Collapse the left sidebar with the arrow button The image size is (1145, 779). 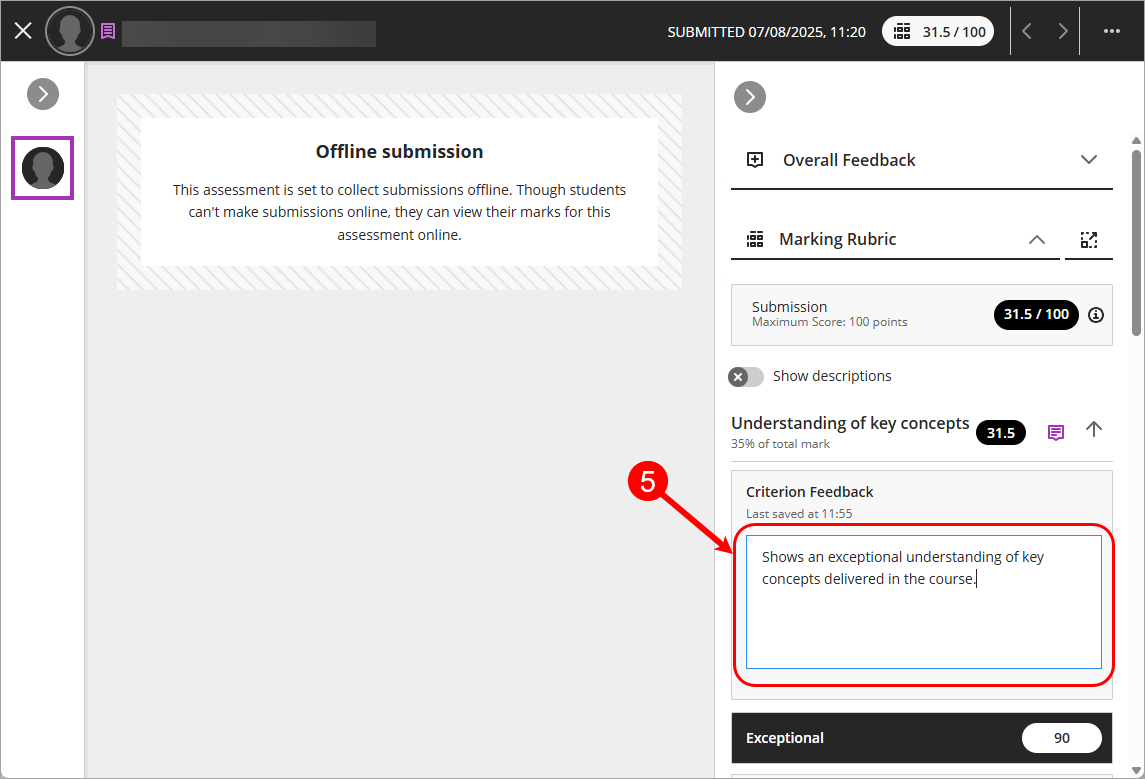pos(43,94)
